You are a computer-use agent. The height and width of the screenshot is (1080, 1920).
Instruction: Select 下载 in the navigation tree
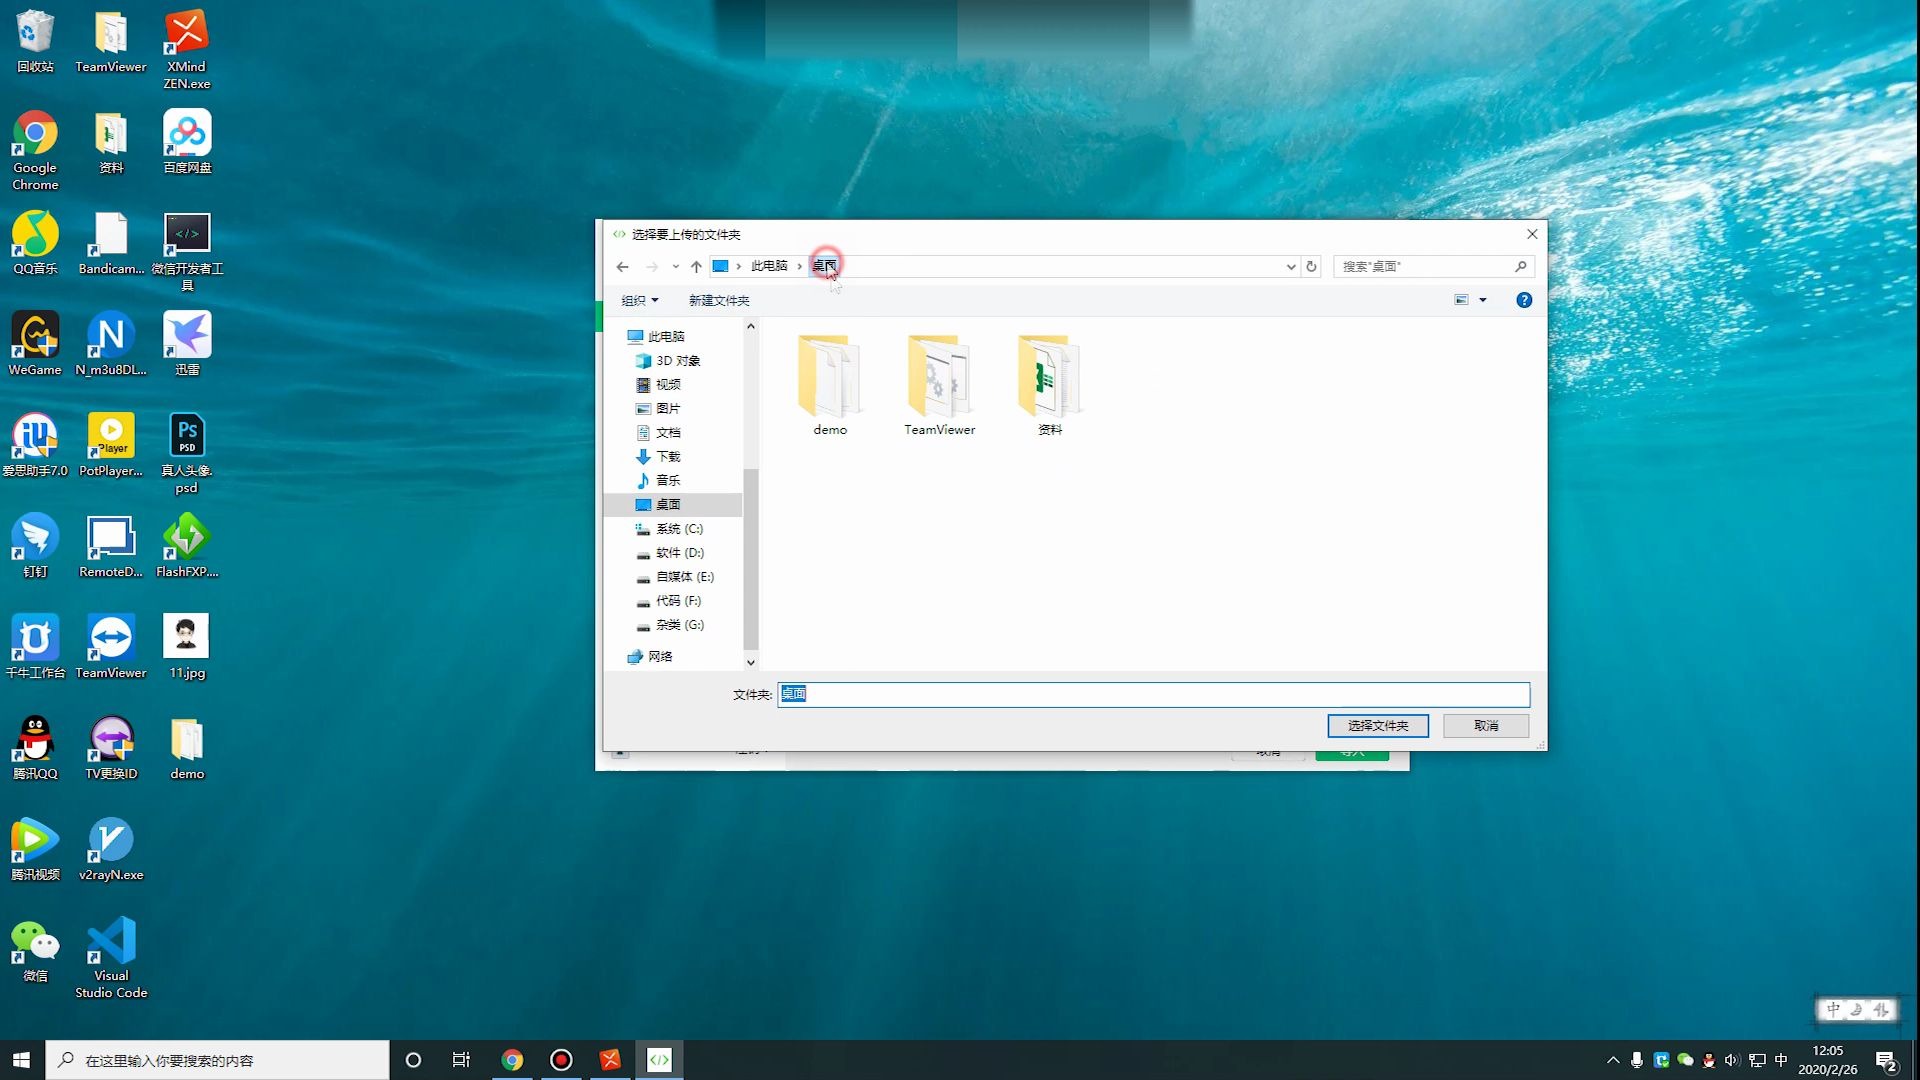tap(667, 456)
